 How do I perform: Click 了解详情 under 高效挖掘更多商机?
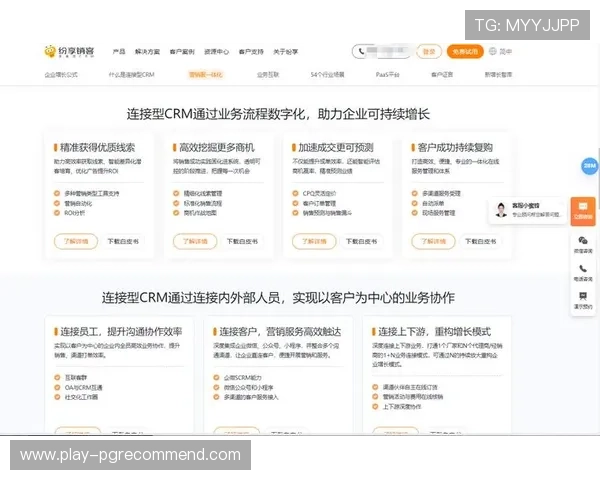click(195, 242)
